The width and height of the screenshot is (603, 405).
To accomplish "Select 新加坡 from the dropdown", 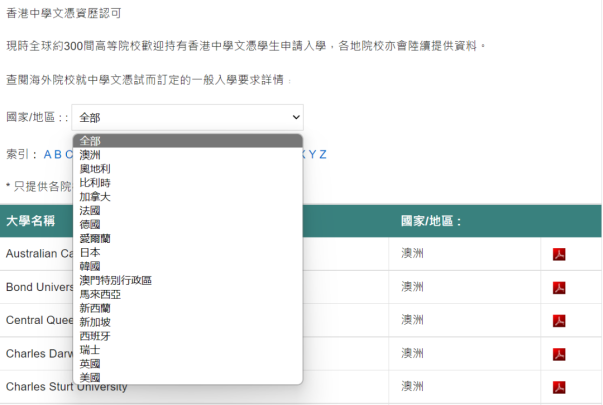I will click(95, 322).
